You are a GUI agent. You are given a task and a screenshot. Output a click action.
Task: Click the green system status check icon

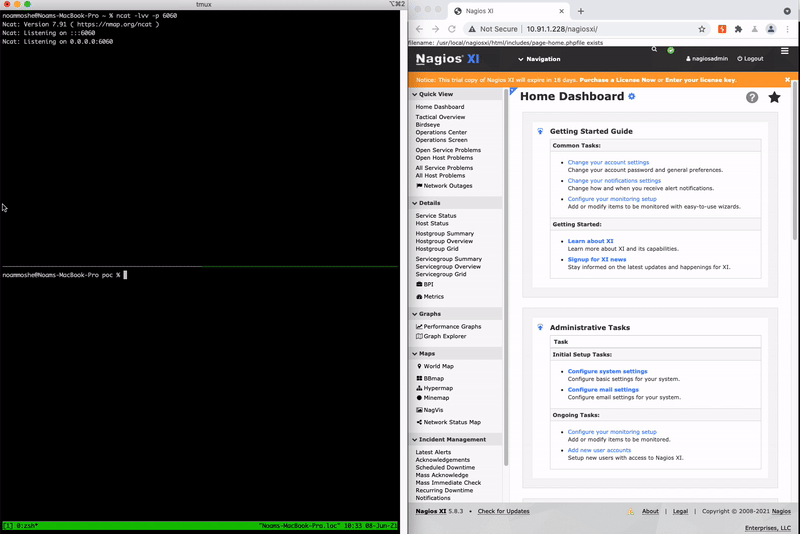click(x=671, y=50)
